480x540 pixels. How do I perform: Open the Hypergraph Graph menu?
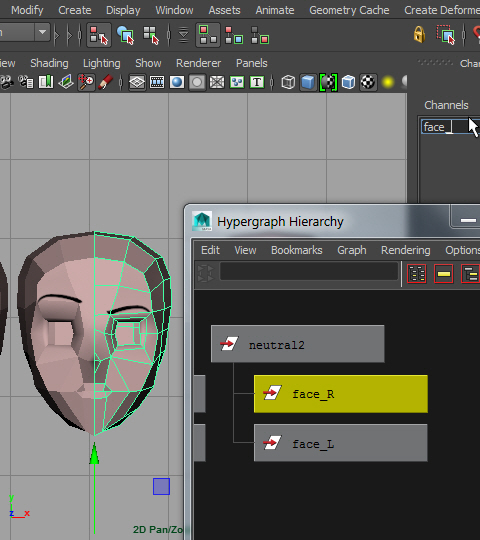point(352,250)
